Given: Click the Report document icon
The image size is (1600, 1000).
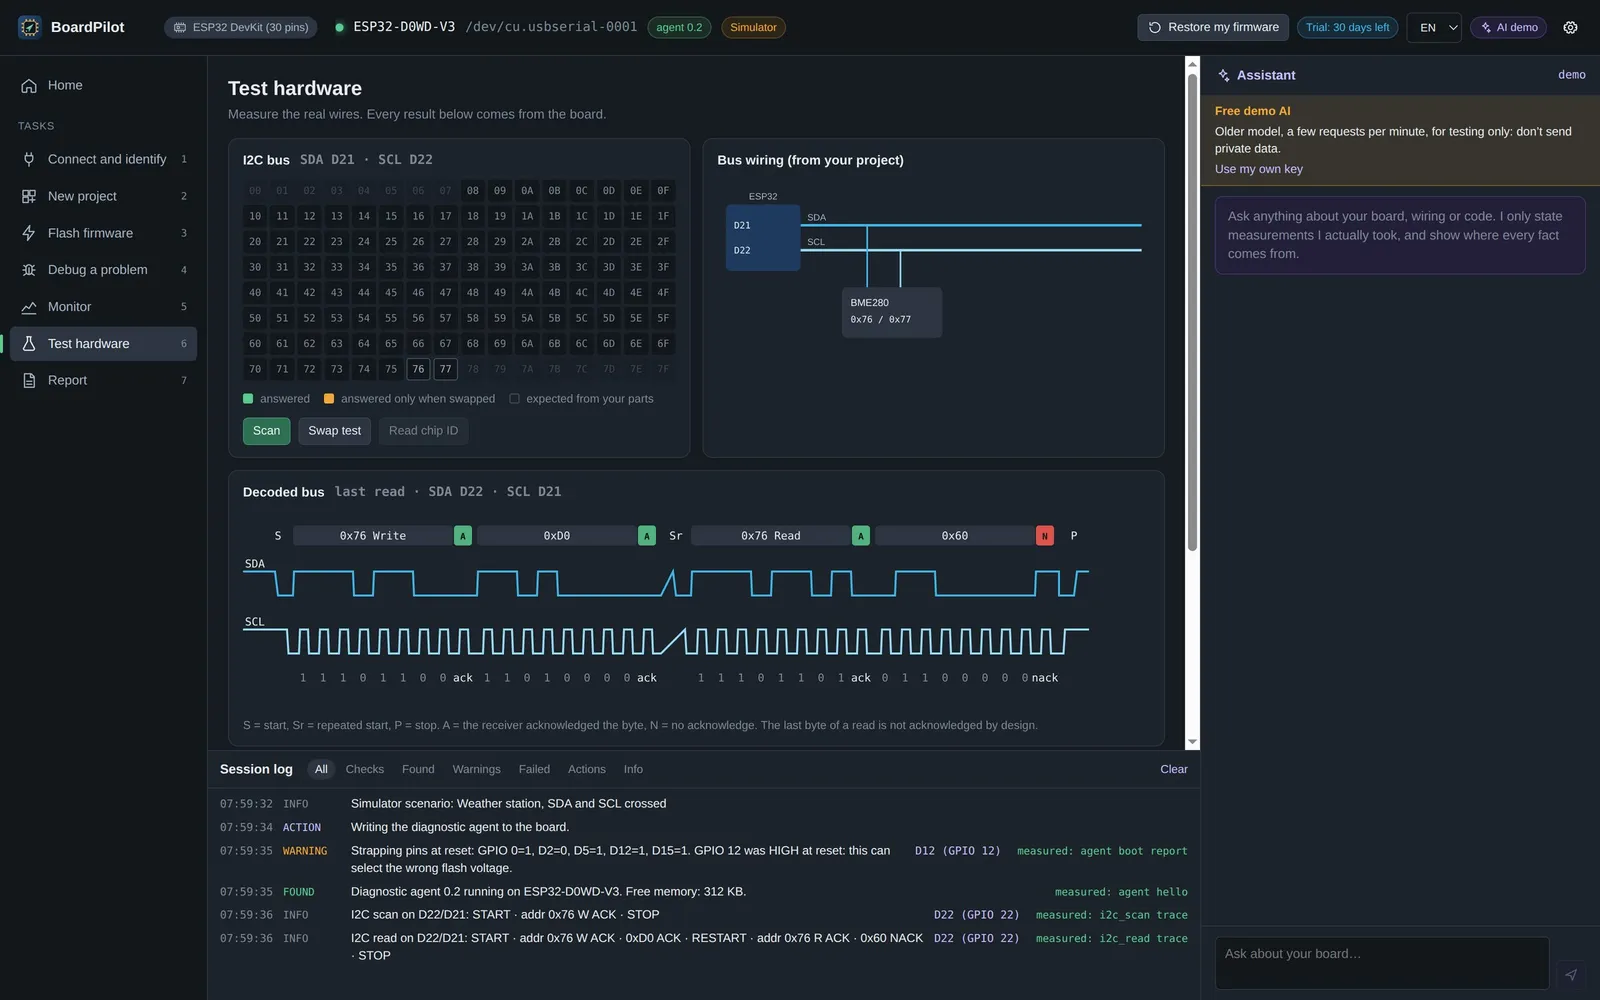Looking at the screenshot, I should [x=29, y=380].
